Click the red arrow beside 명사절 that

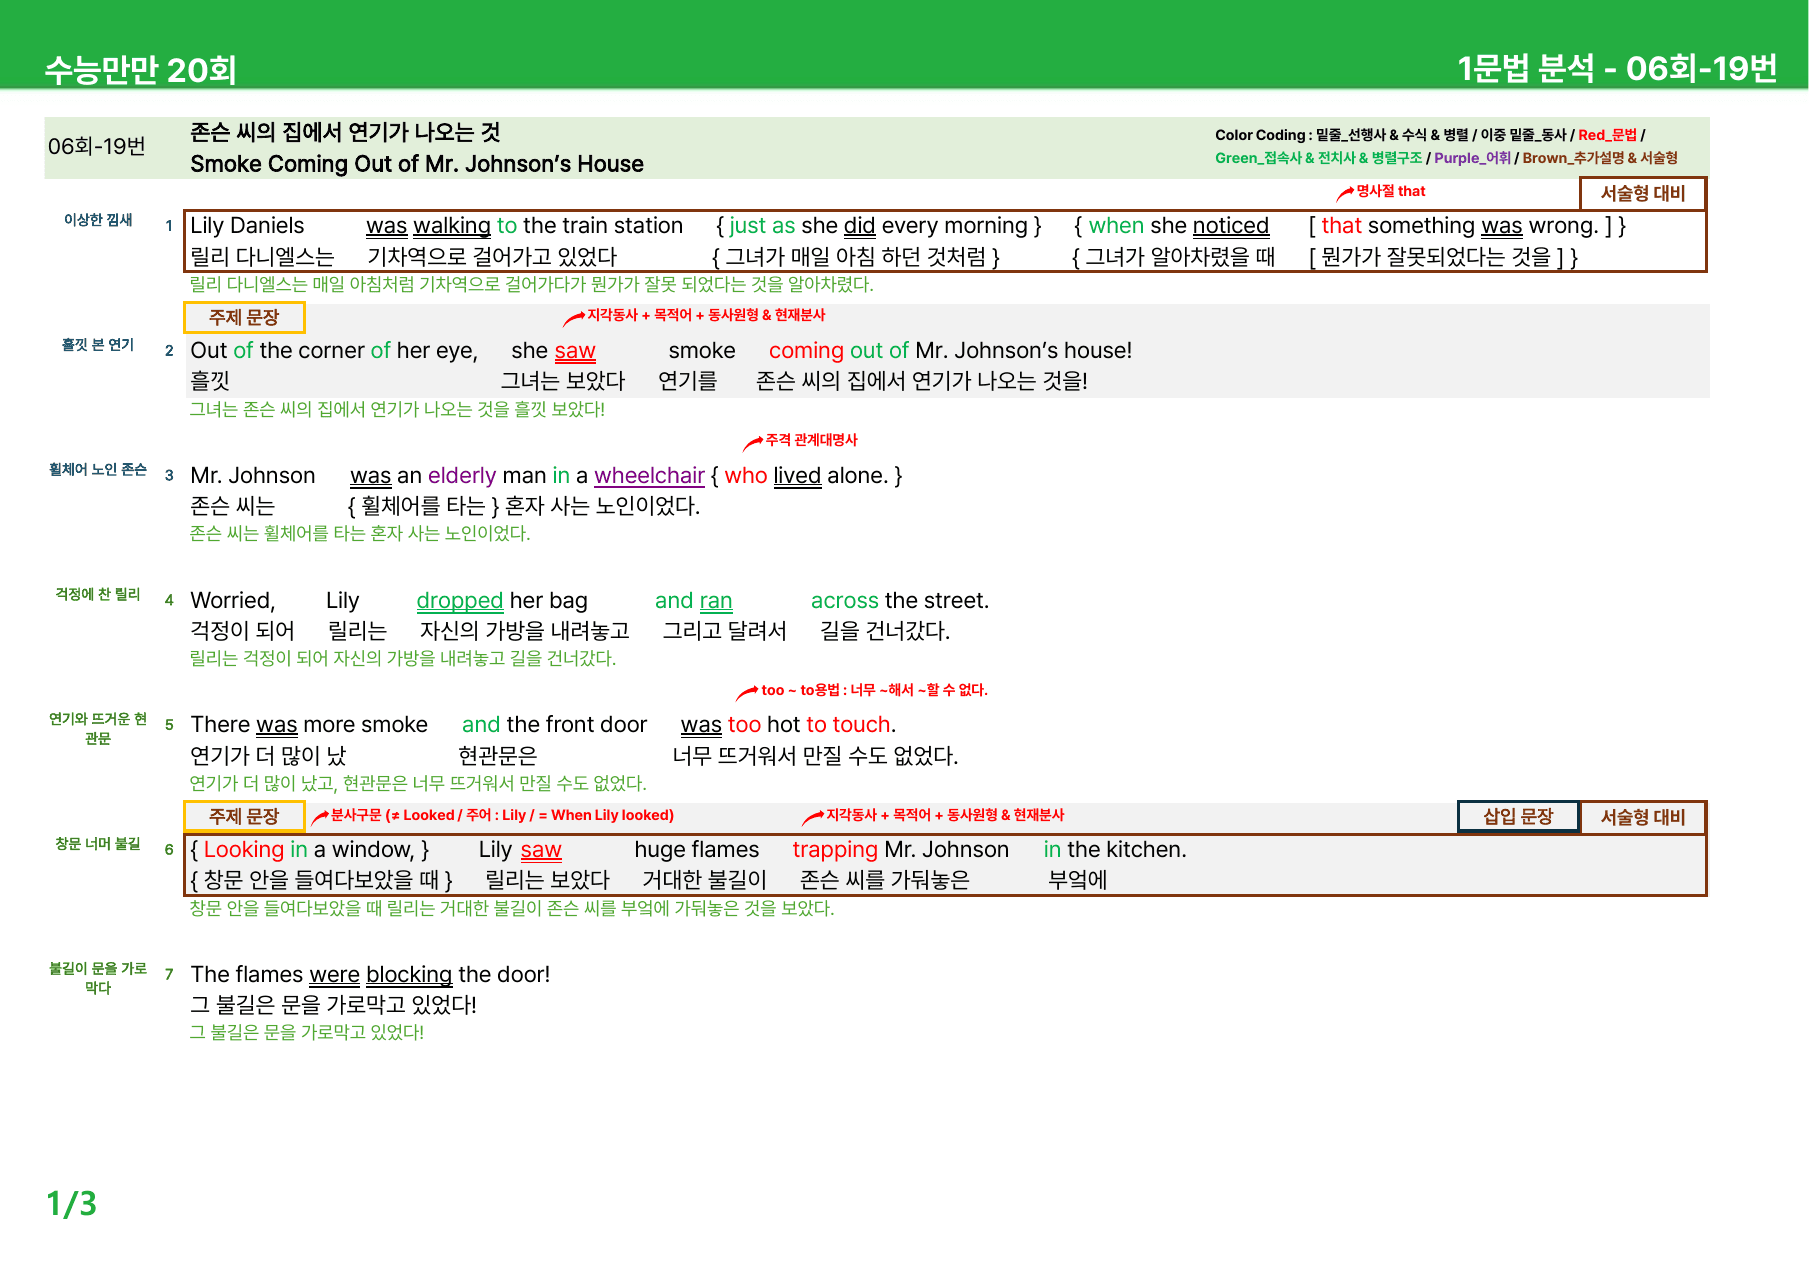coord(1345,193)
